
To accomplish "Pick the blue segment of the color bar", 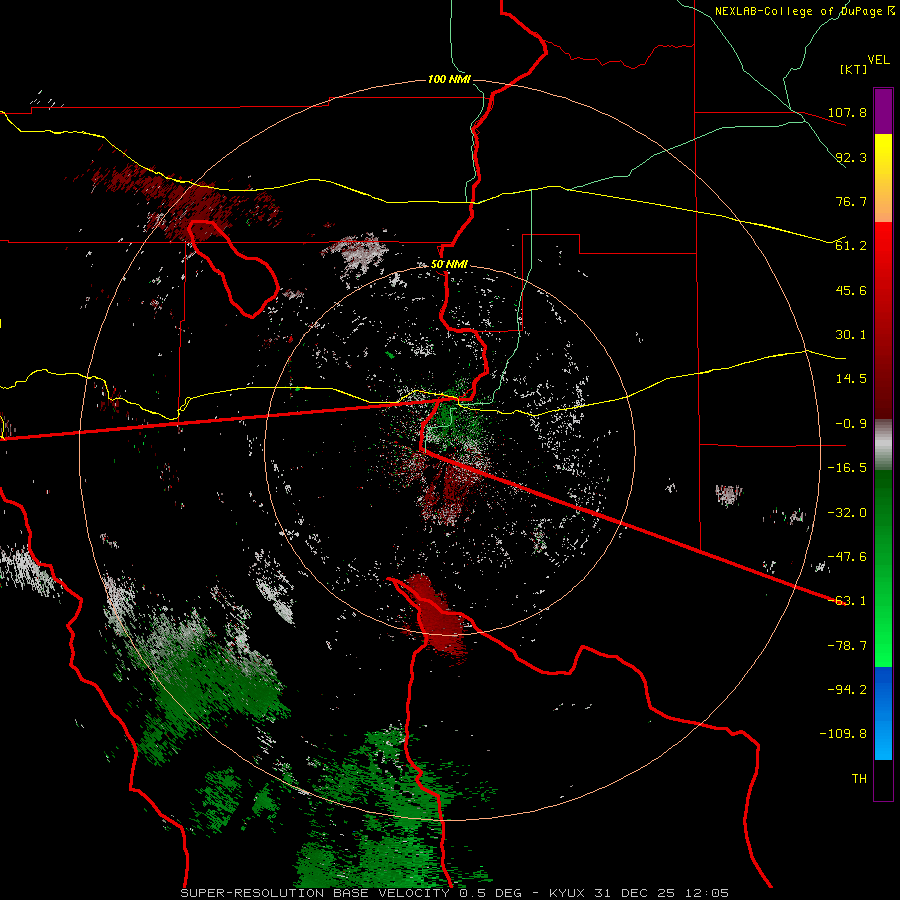I will point(883,713).
